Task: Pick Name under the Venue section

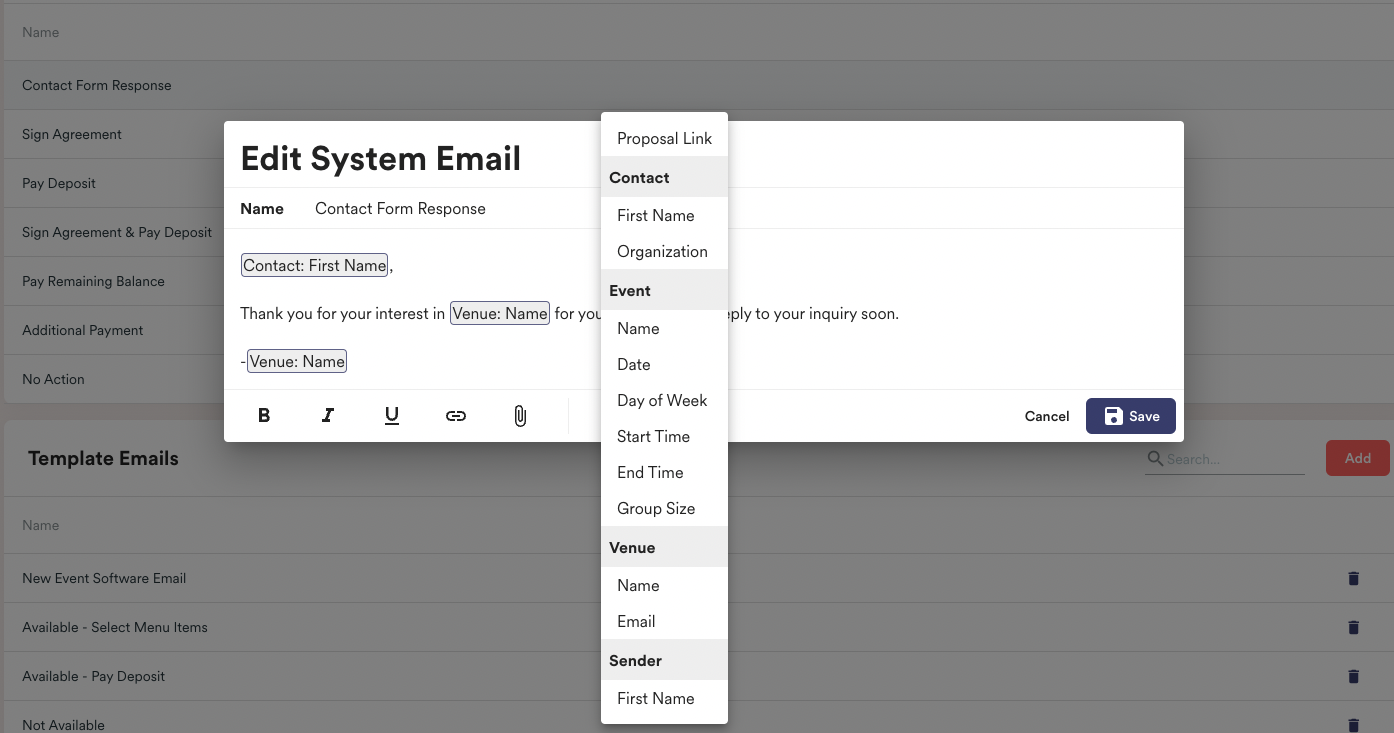Action: (x=637, y=585)
